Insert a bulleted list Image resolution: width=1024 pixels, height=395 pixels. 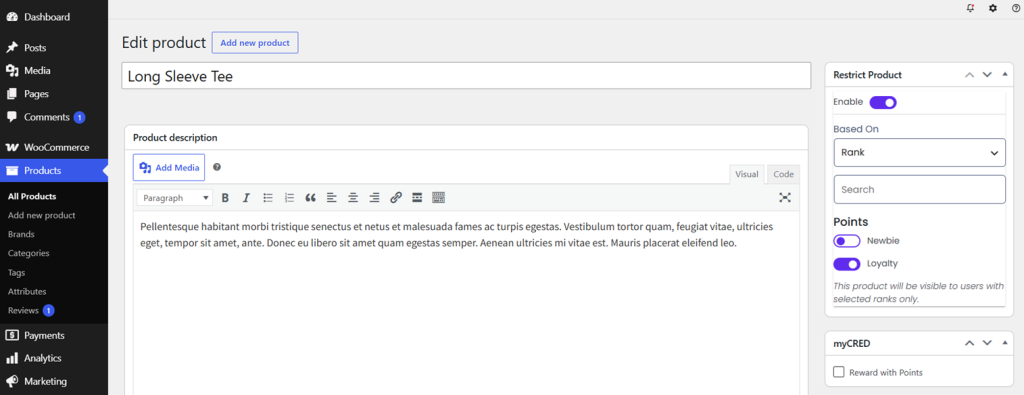pos(268,198)
